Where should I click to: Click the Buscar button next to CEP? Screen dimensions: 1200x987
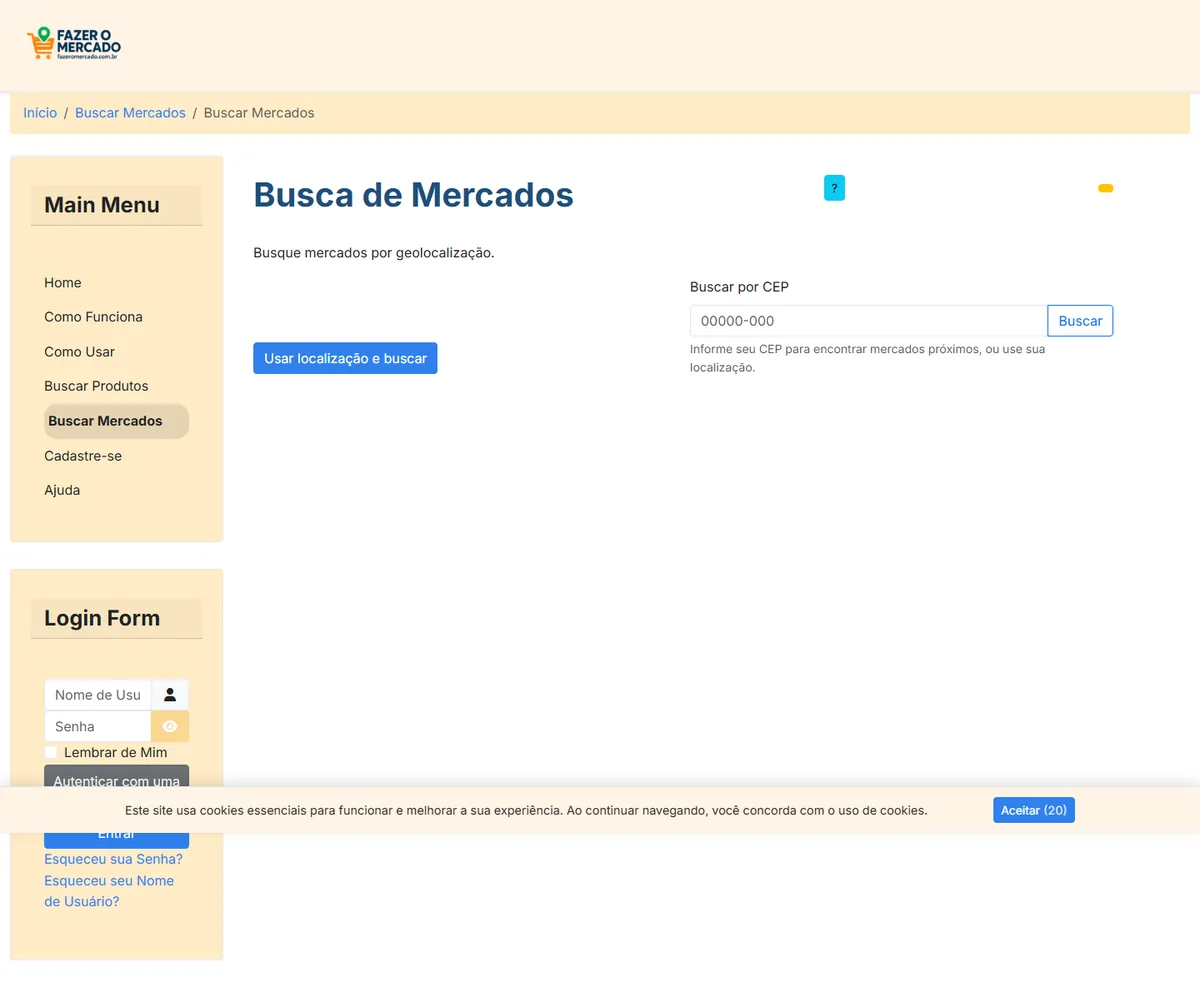1080,321
